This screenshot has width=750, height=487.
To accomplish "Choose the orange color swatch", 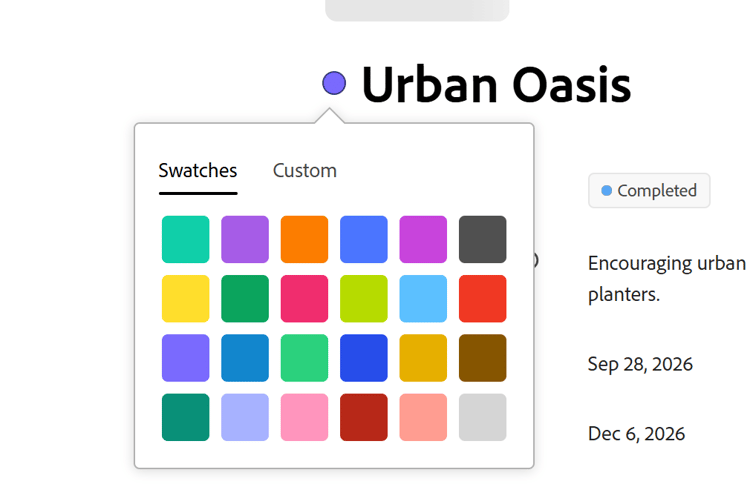I will (x=304, y=239).
